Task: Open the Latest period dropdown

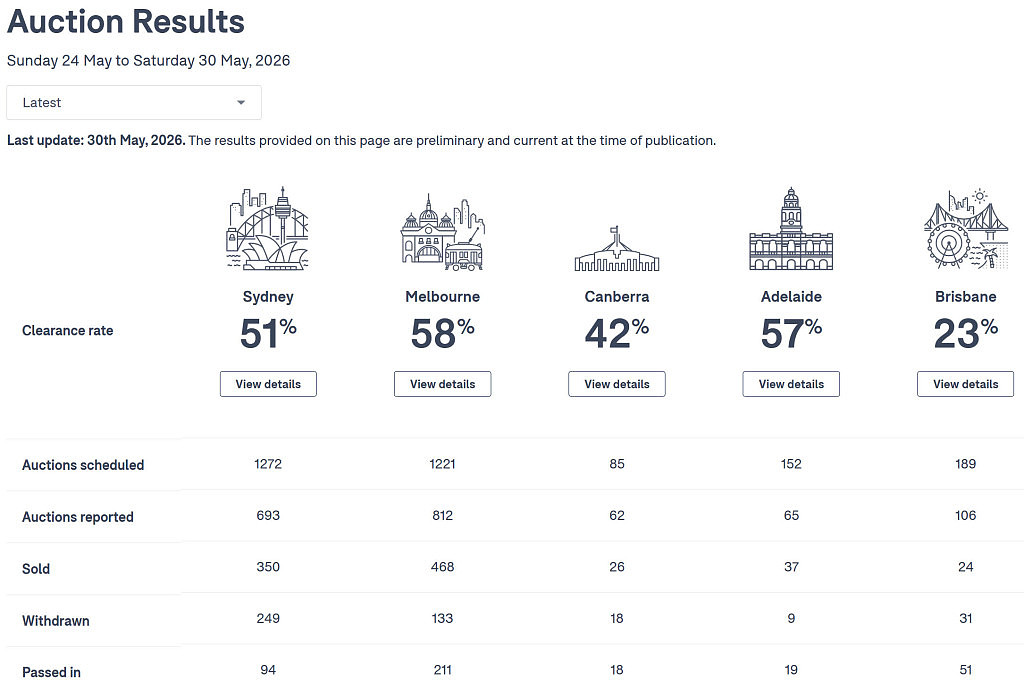Action: 134,103
